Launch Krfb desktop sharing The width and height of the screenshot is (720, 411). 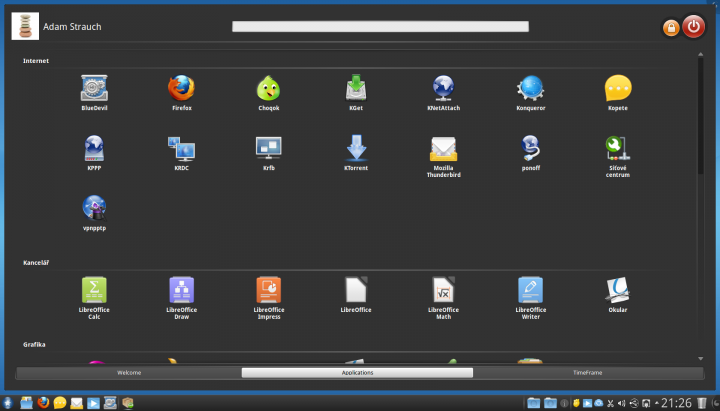(269, 152)
